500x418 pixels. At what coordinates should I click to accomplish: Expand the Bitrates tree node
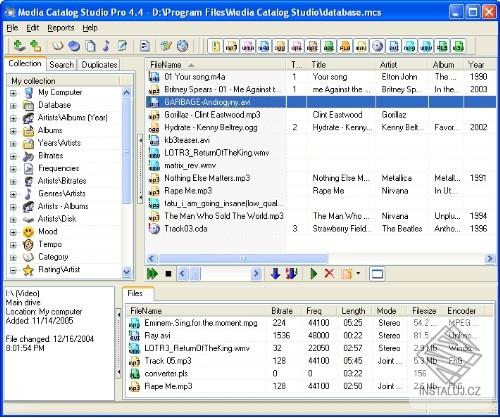13,156
